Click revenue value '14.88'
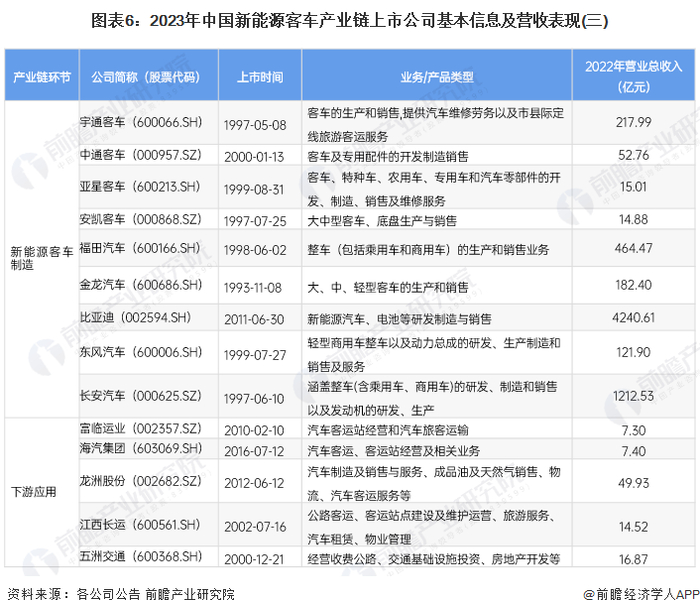Screen dimensions: 700x615 [633, 219]
